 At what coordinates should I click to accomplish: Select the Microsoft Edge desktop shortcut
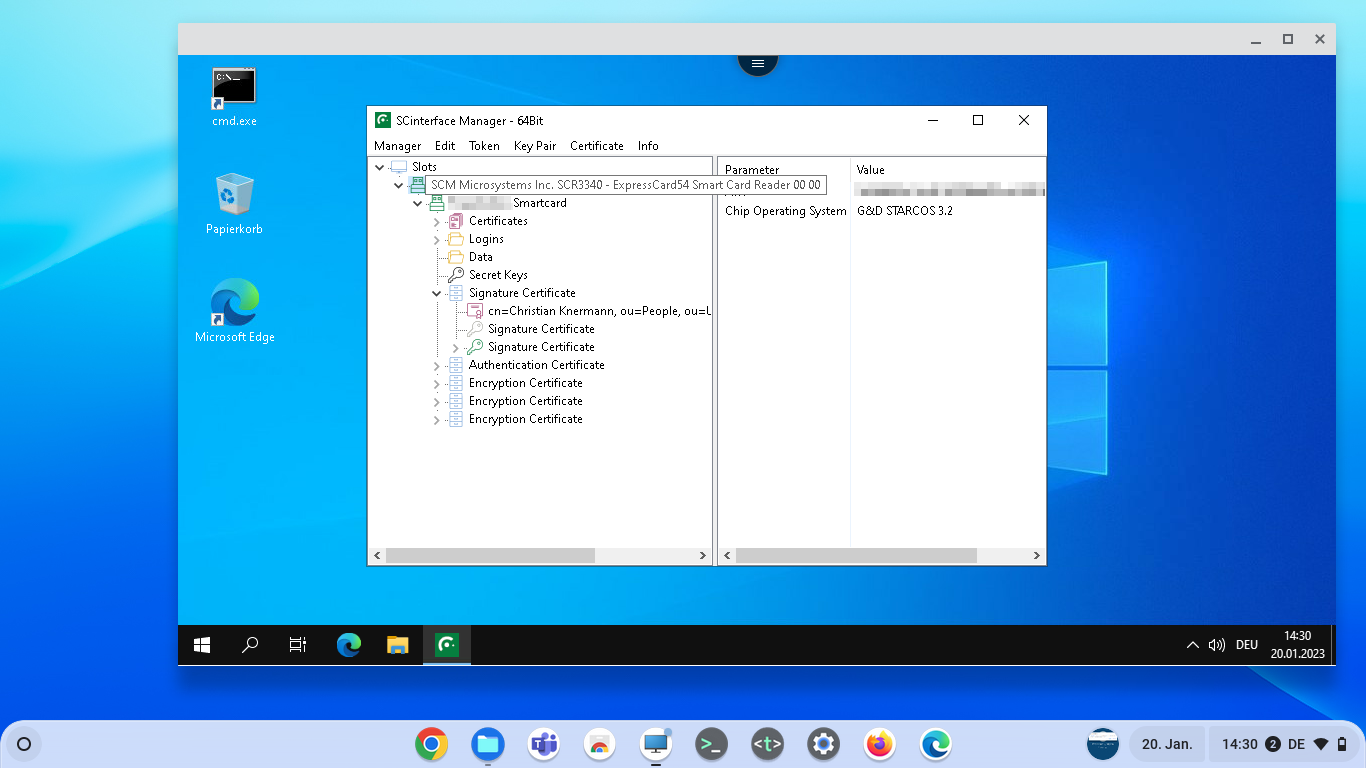(x=234, y=311)
